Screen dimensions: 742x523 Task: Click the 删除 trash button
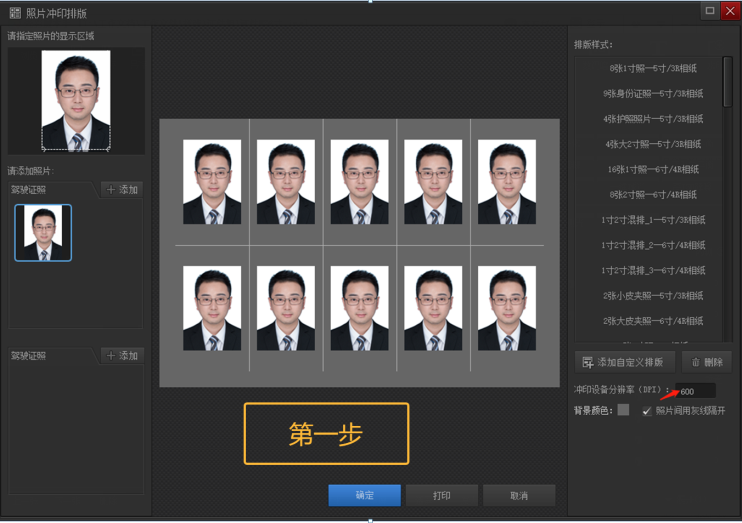707,362
